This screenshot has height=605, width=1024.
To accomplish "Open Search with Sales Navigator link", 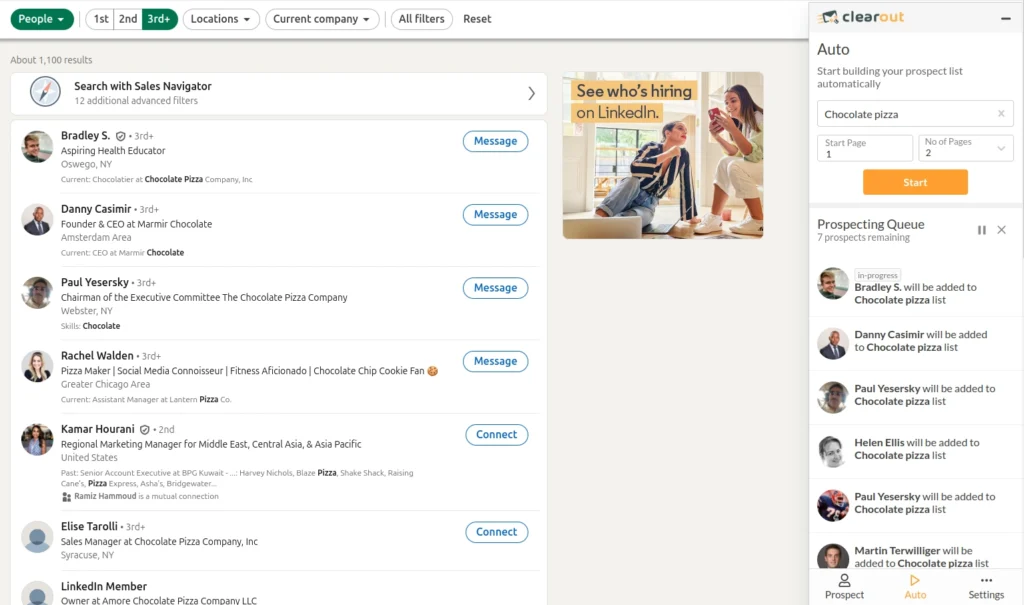I will click(x=142, y=86).
